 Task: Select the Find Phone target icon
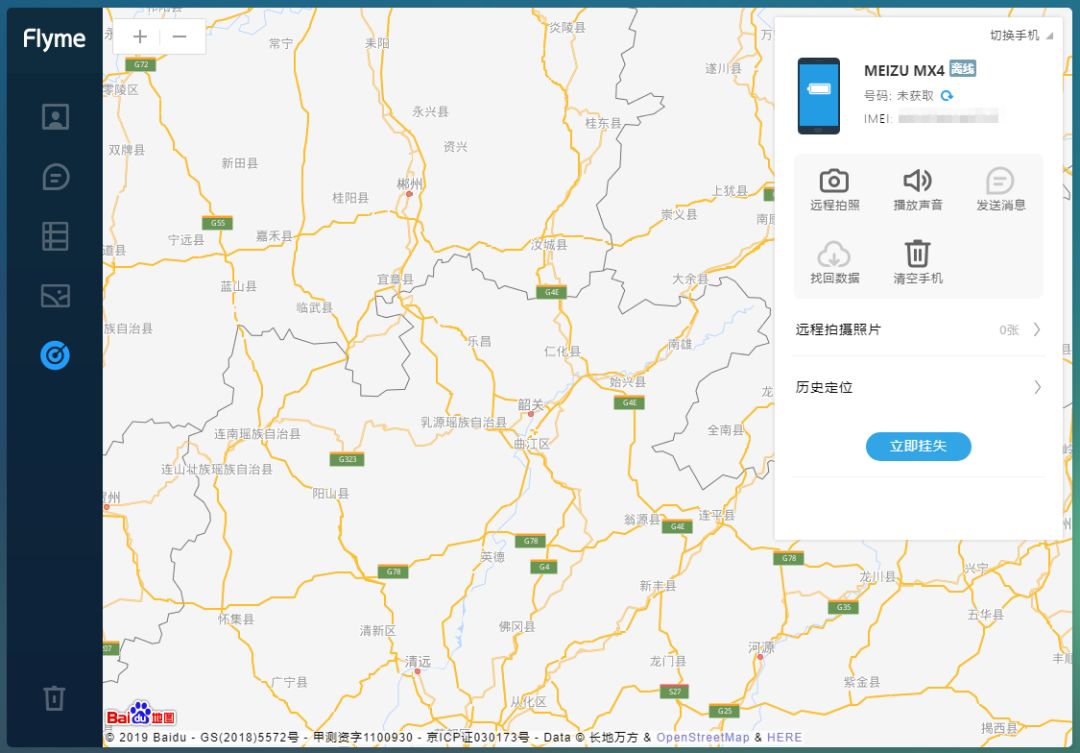tap(55, 354)
